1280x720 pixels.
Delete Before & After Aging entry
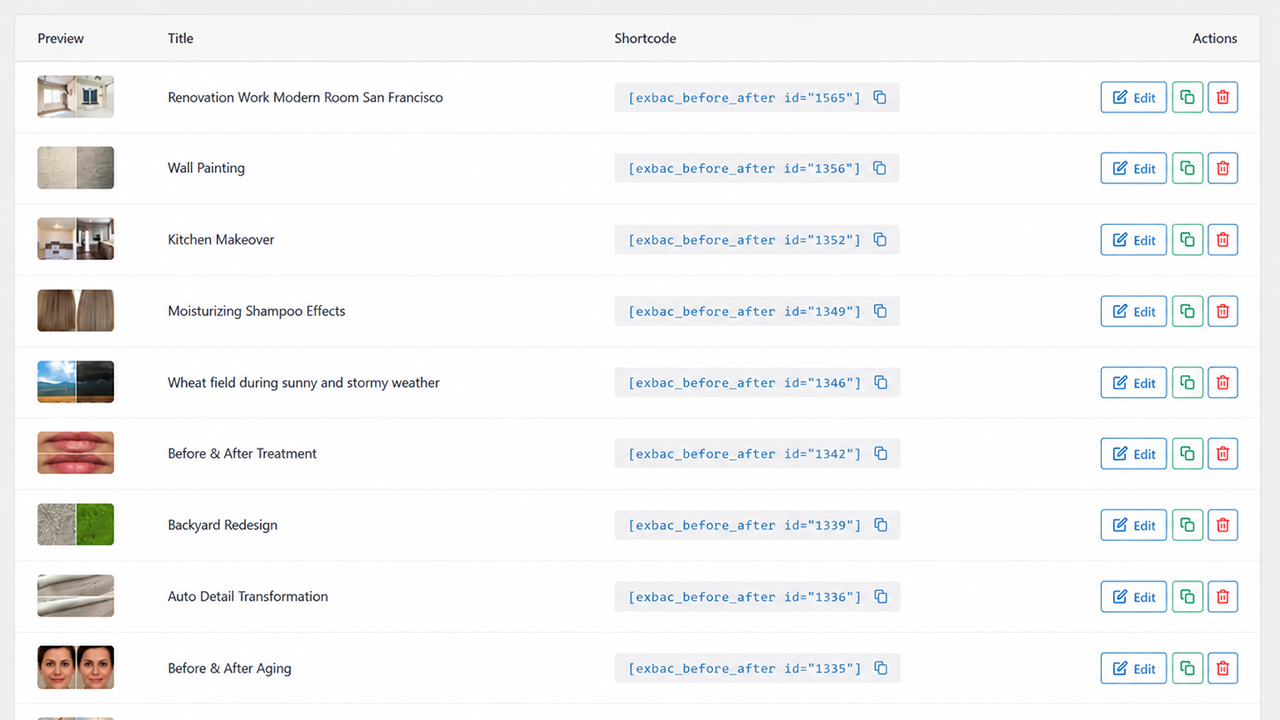coord(1223,668)
